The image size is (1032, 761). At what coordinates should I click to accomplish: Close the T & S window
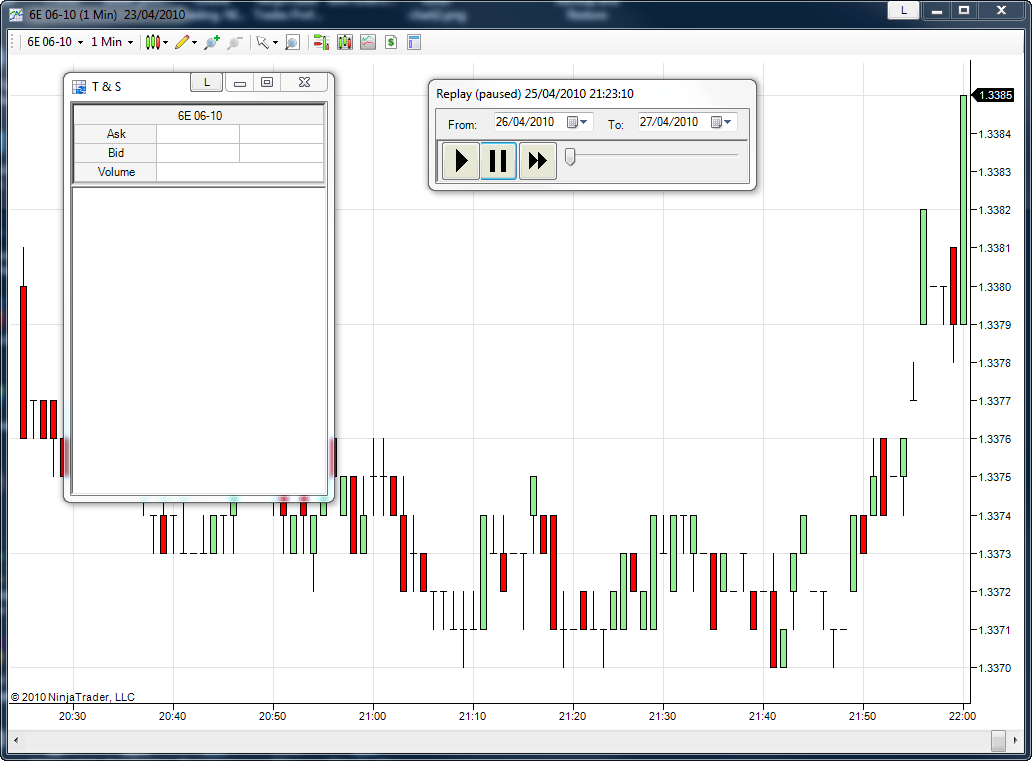304,82
